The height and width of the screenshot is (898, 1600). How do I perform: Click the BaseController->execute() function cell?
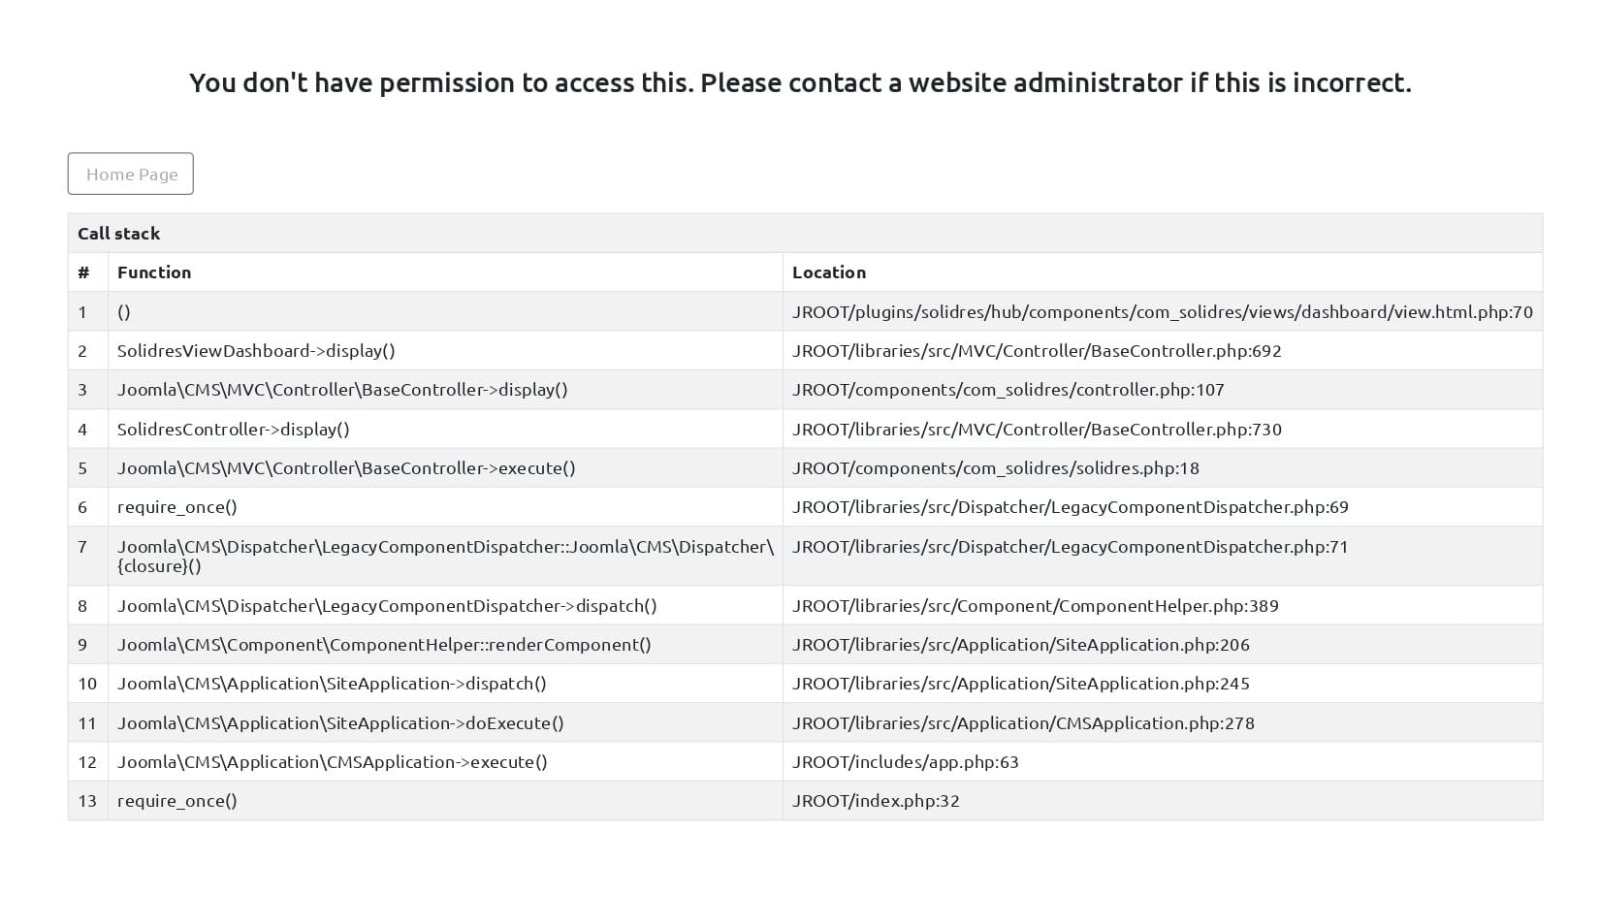click(346, 468)
